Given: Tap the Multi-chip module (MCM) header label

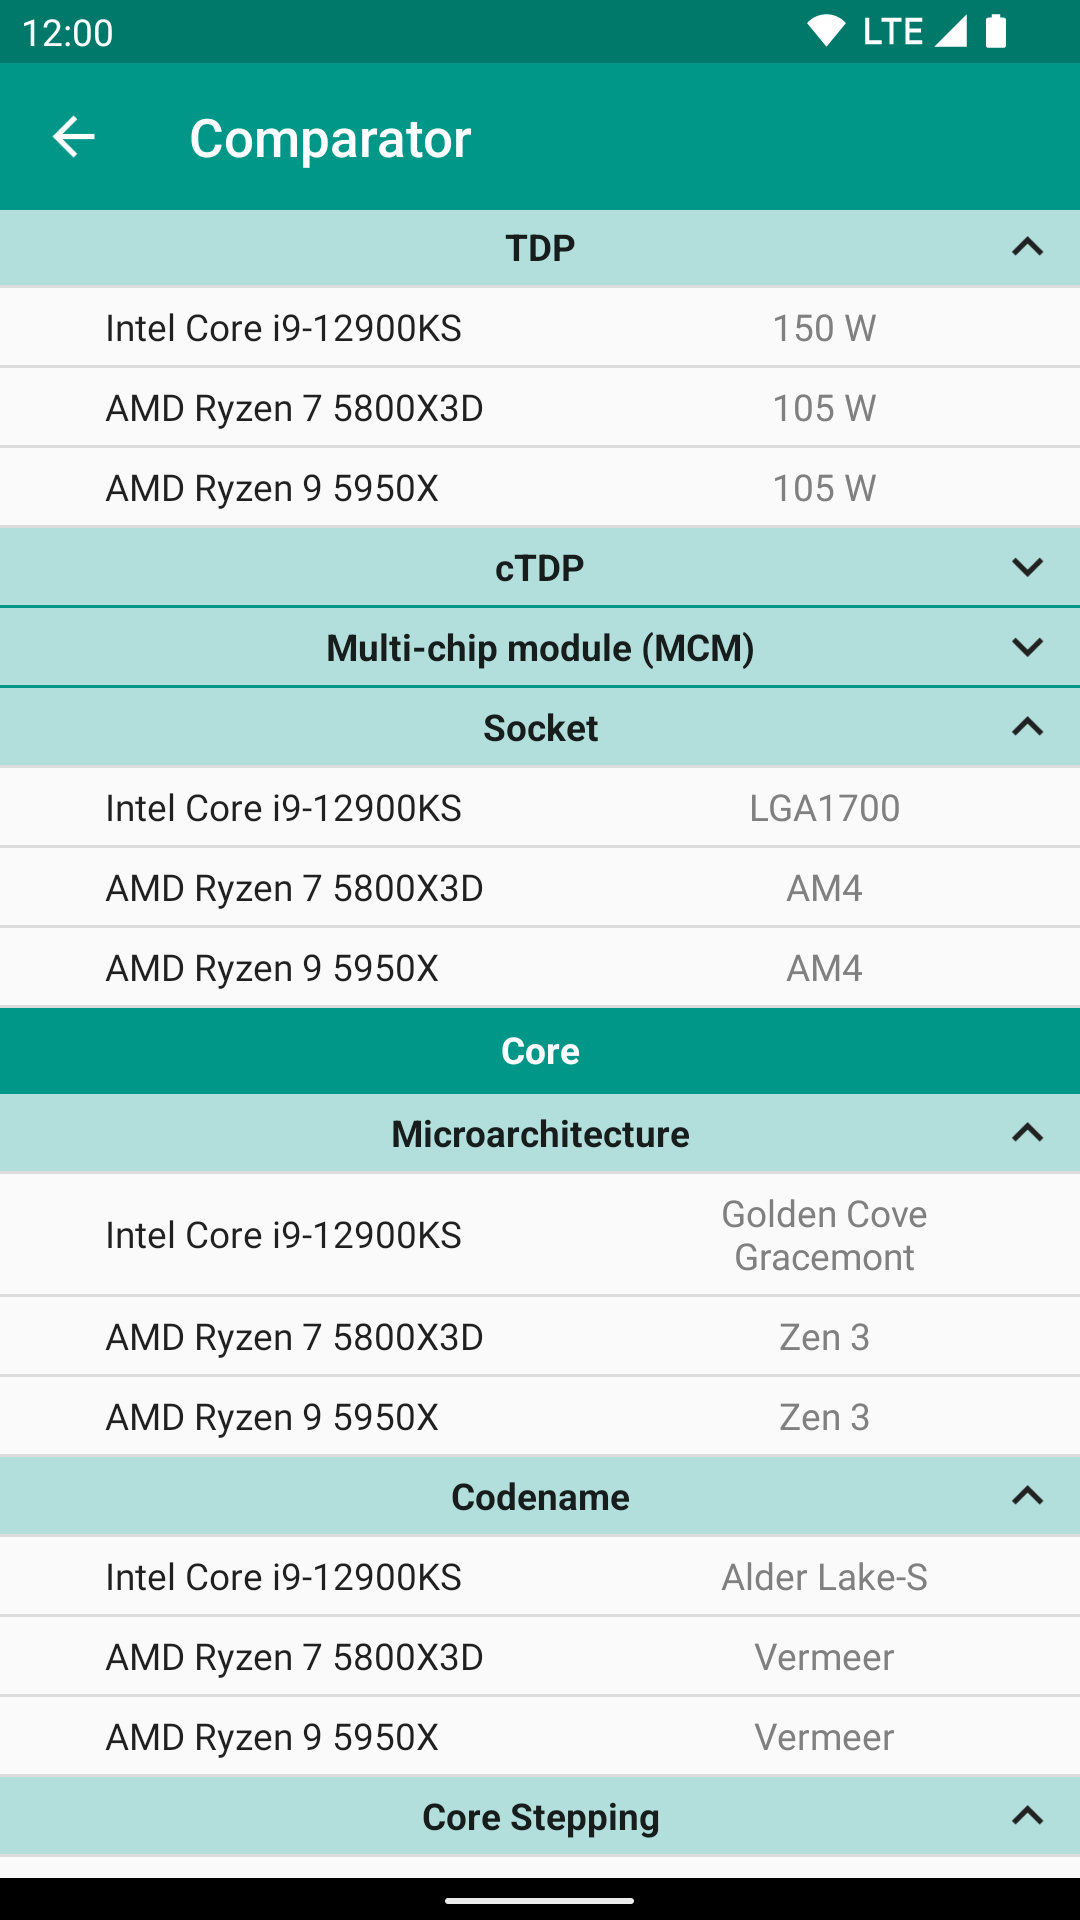Looking at the screenshot, I should 540,648.
